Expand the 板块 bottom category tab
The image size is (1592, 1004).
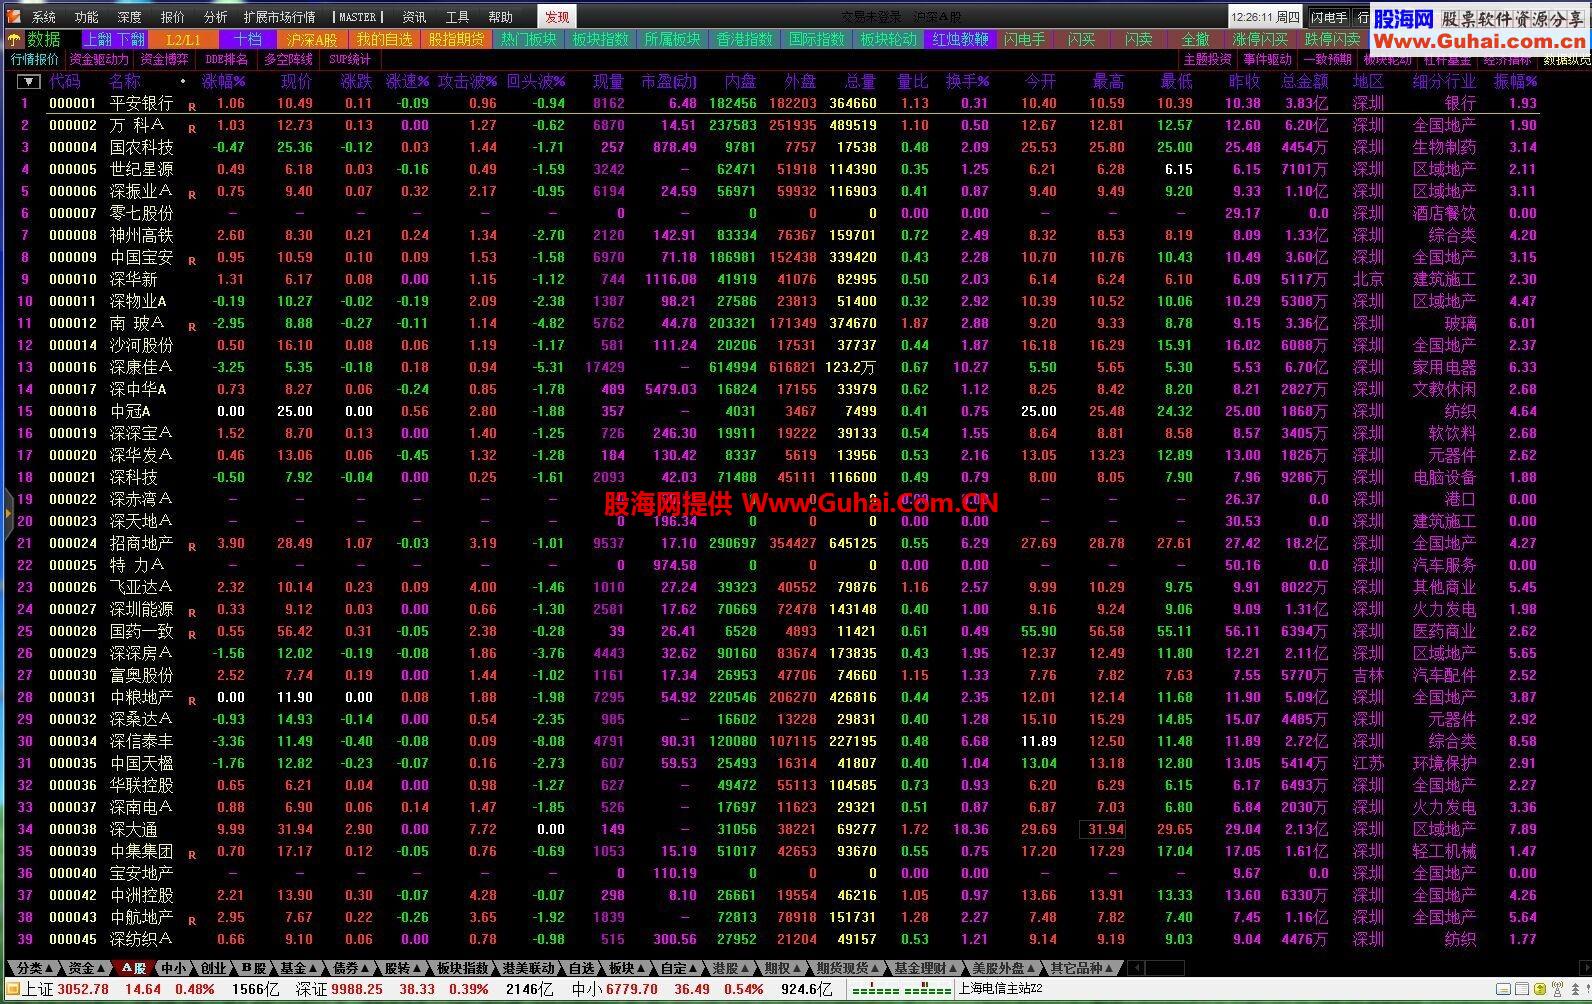coord(626,968)
